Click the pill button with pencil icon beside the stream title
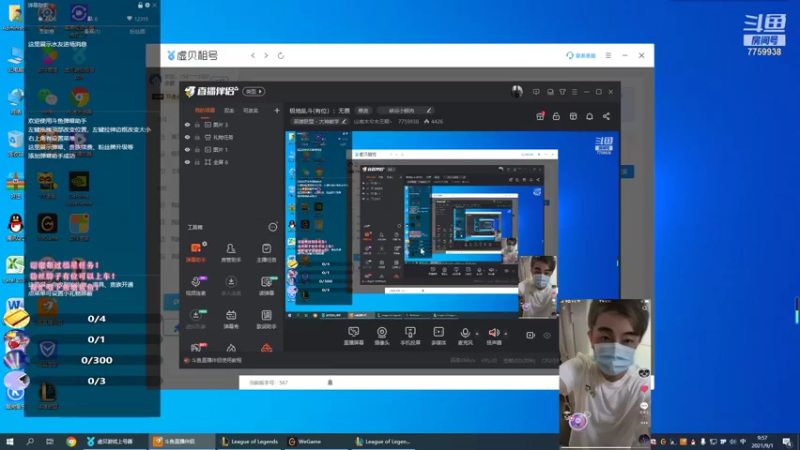Screen dimensions: 800x450 [405, 110]
